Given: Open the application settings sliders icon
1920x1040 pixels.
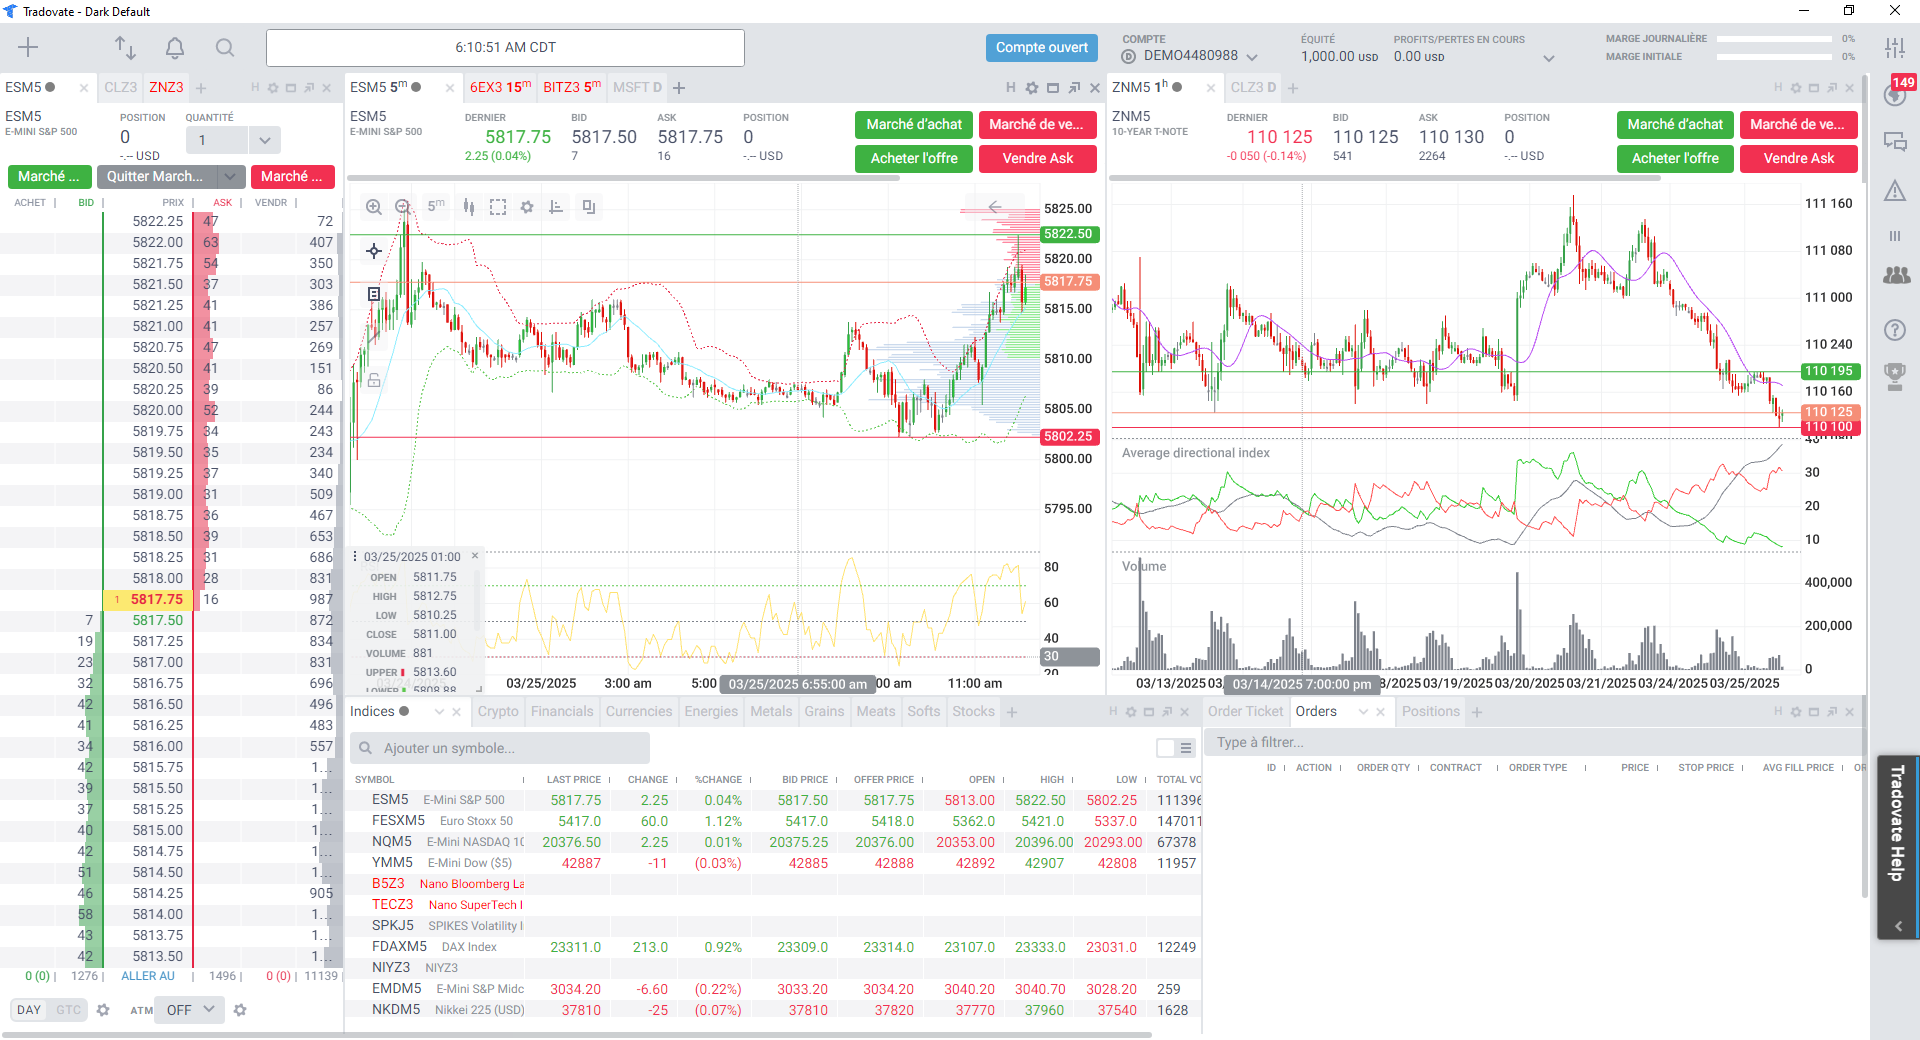Looking at the screenshot, I should coord(1895,47).
